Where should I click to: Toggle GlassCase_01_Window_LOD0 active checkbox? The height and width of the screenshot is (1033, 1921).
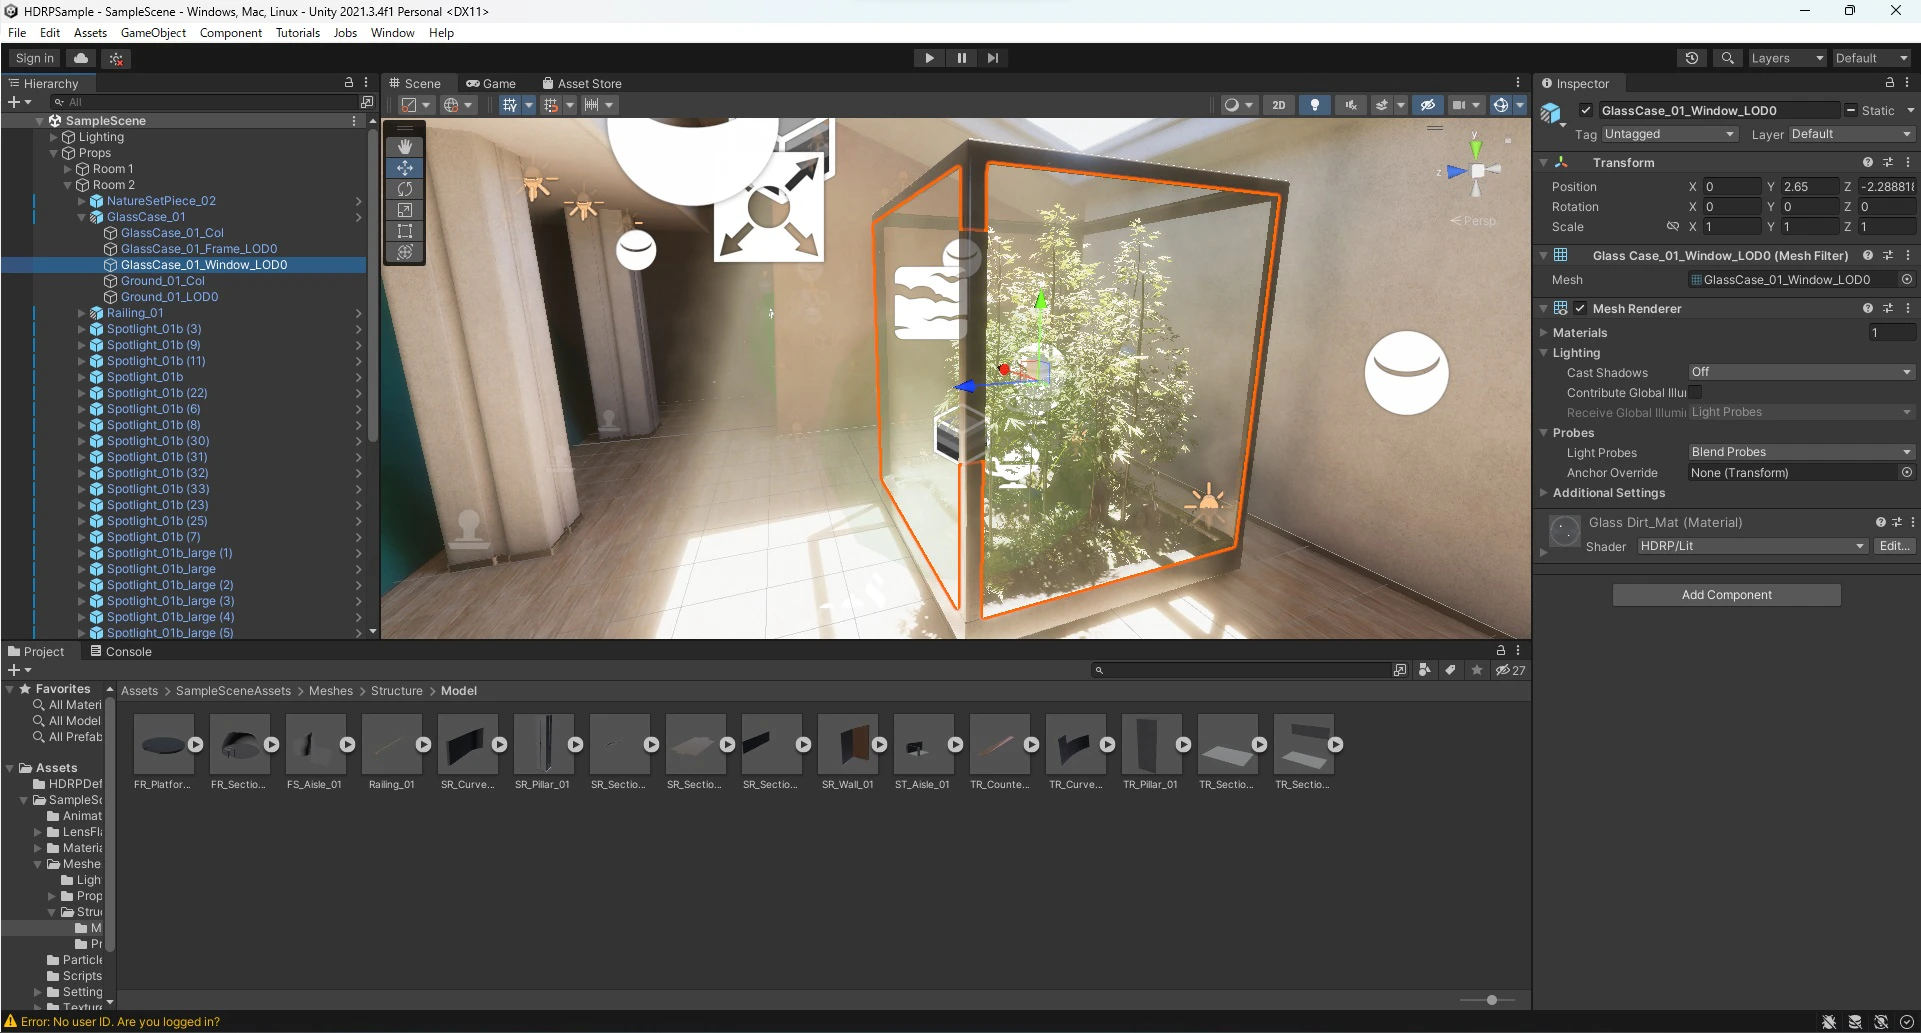click(x=1586, y=111)
